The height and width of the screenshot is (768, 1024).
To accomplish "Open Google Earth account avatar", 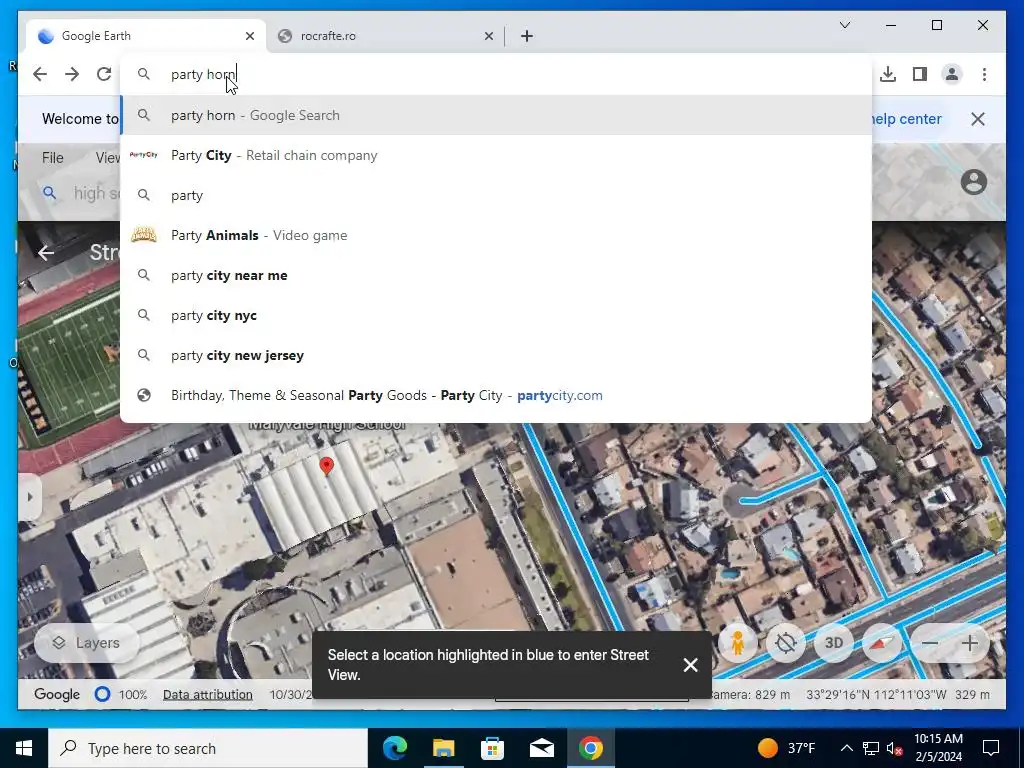I will point(974,182).
